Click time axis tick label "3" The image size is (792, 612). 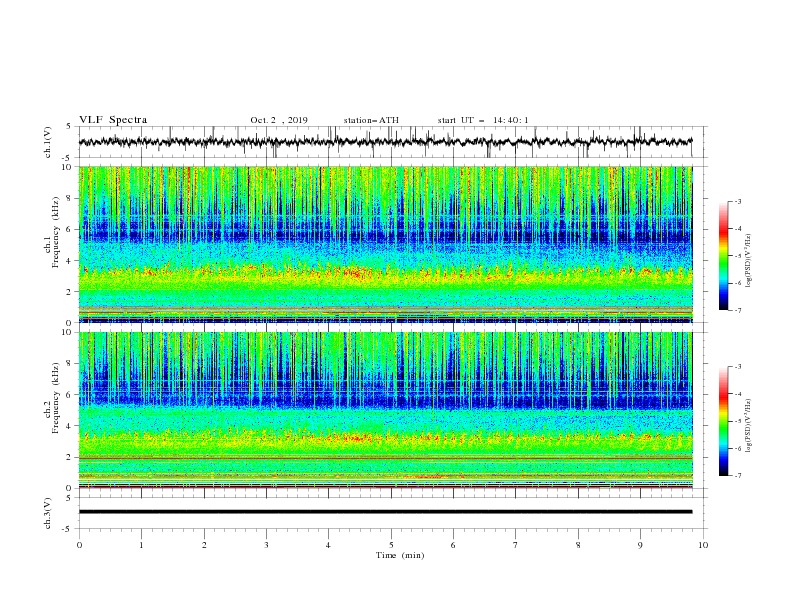(x=266, y=545)
